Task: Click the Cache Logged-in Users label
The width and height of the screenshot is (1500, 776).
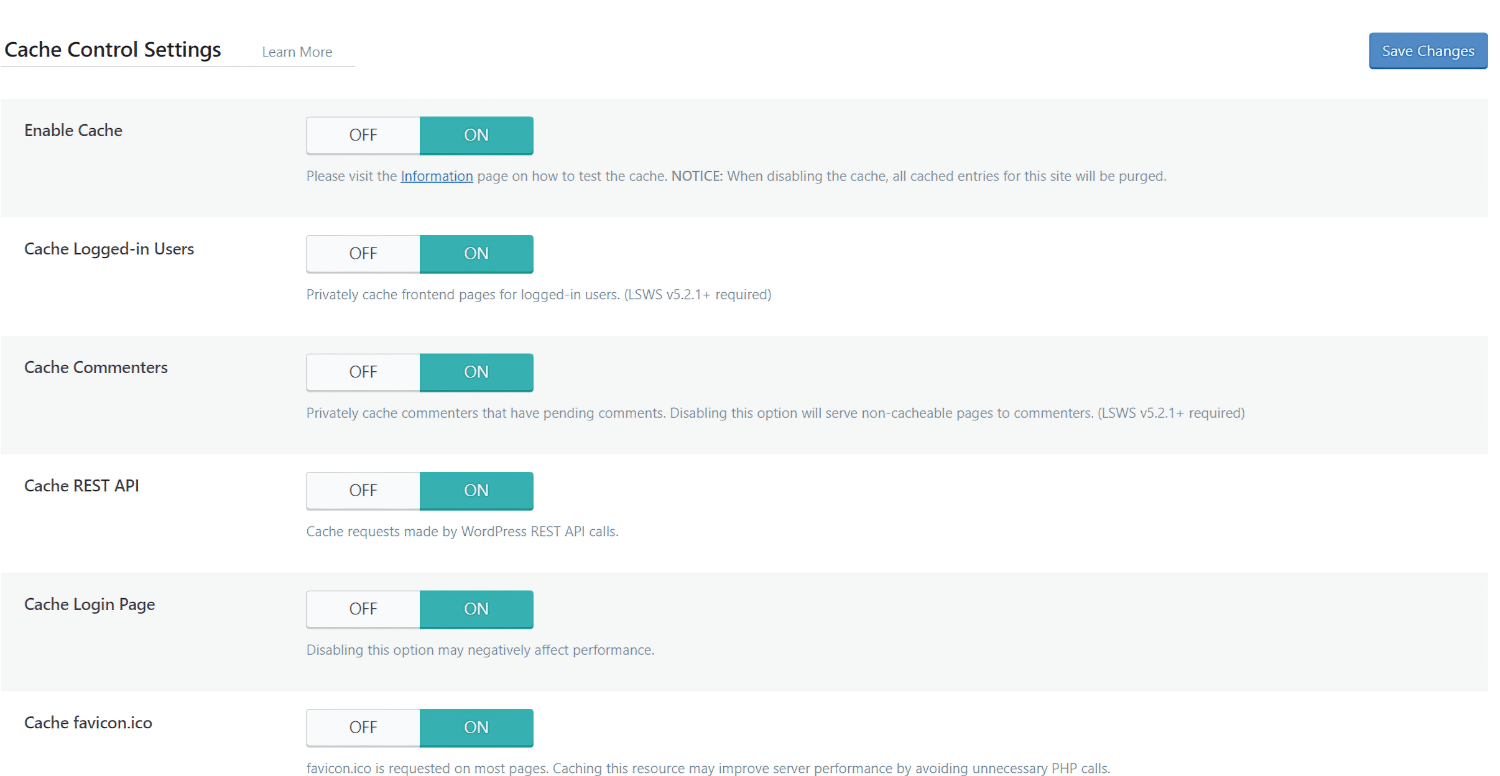Action: click(x=109, y=249)
